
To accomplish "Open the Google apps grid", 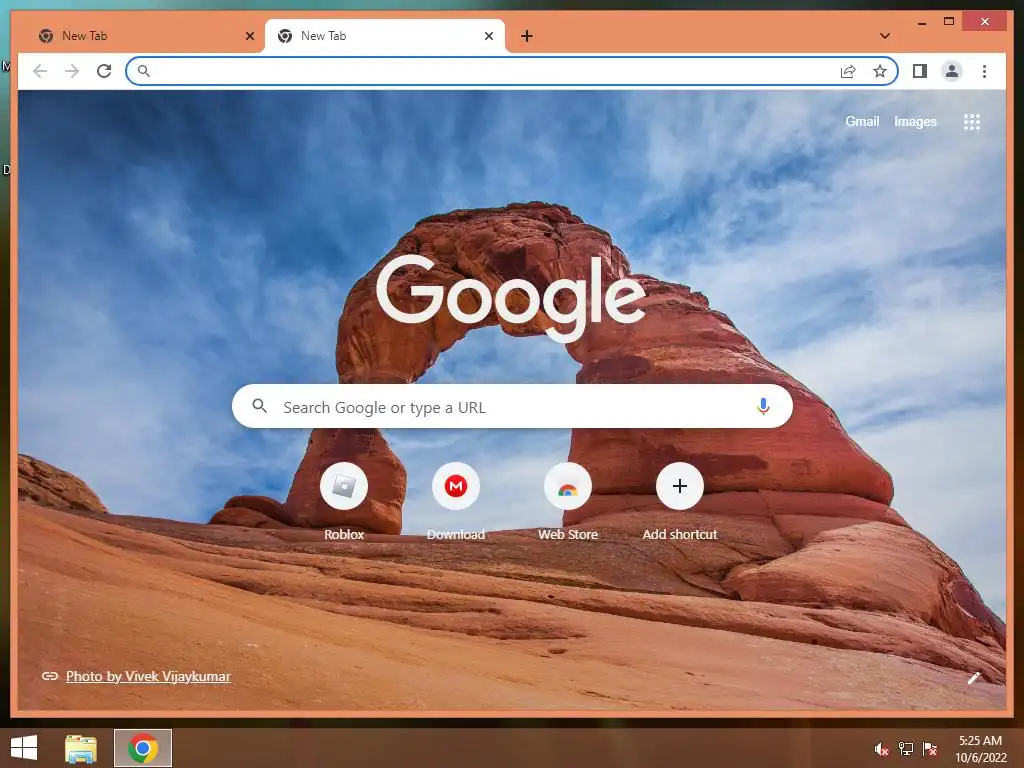I will point(972,121).
